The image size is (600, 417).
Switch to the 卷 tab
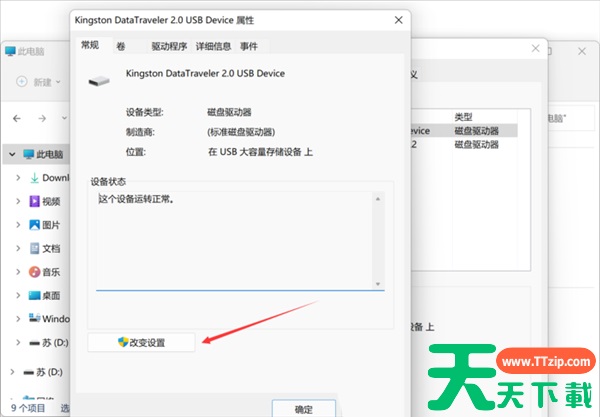[121, 47]
